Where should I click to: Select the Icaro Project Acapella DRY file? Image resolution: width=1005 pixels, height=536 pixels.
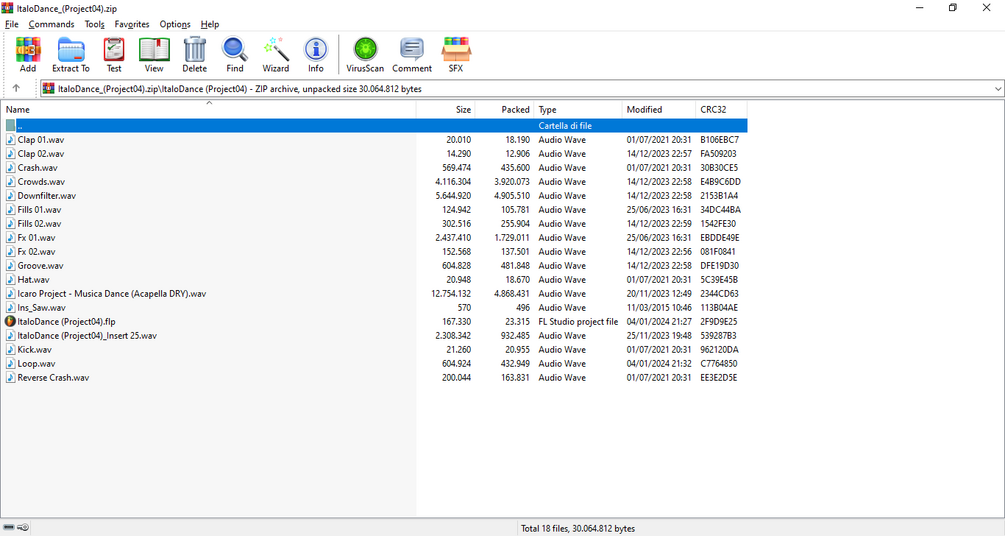(112, 294)
